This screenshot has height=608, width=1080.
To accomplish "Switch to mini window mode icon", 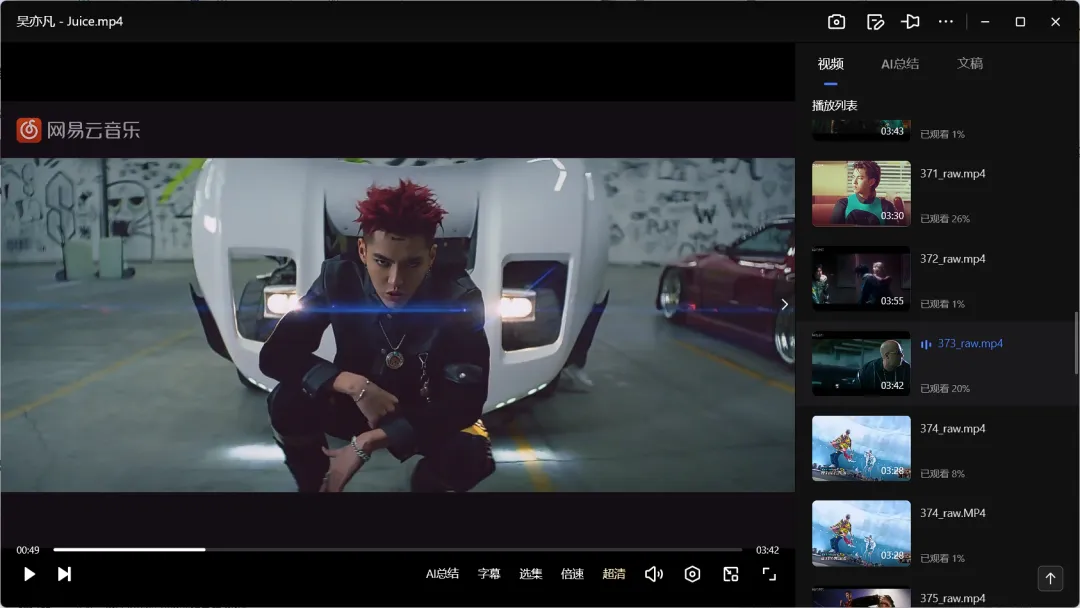I will (731, 574).
